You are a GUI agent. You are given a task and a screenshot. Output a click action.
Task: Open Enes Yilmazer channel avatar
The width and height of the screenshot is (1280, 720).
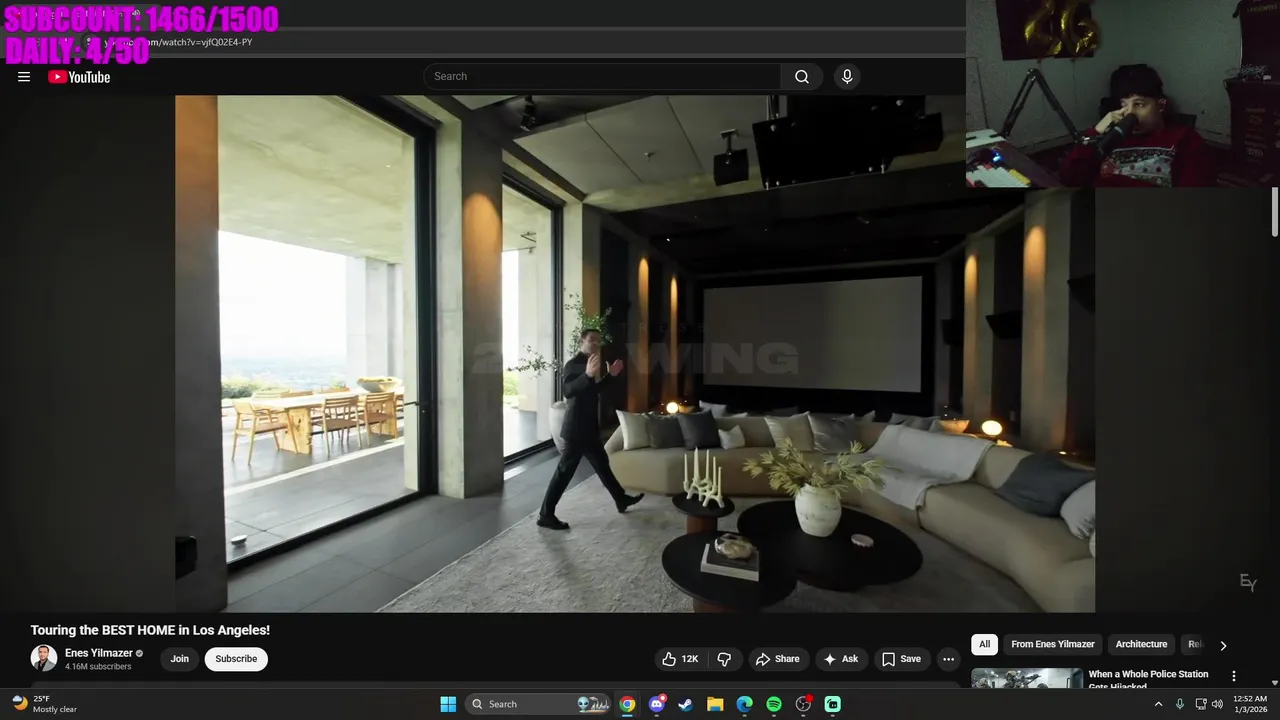(x=44, y=658)
